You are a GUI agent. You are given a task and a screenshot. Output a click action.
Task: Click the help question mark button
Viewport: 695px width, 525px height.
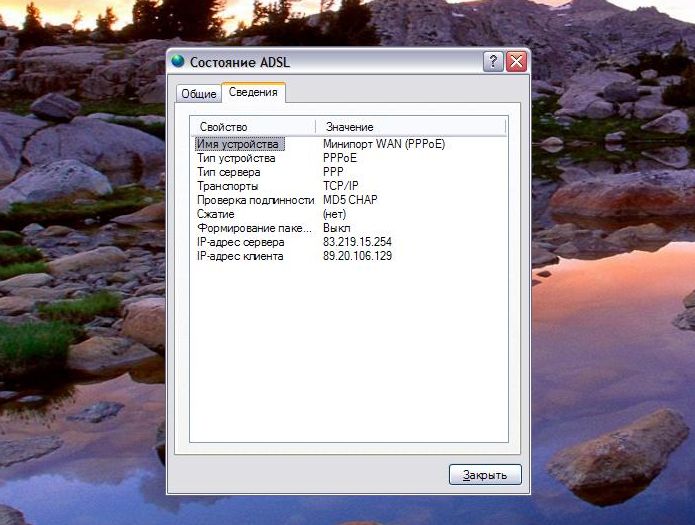click(493, 62)
